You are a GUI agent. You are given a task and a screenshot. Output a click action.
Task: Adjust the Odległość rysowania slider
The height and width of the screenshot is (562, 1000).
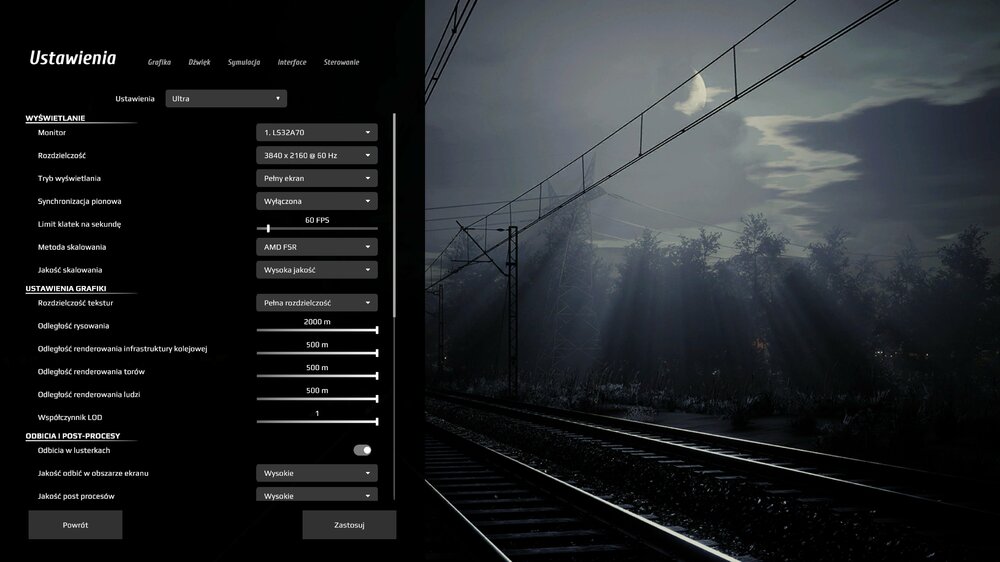pyautogui.click(x=317, y=330)
